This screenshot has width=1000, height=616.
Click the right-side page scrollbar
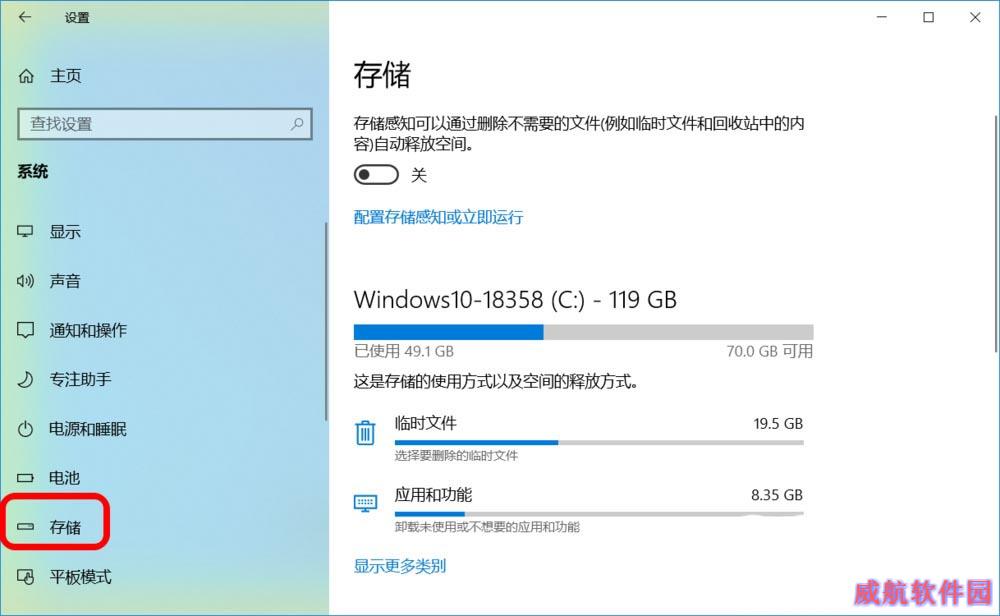click(x=996, y=233)
